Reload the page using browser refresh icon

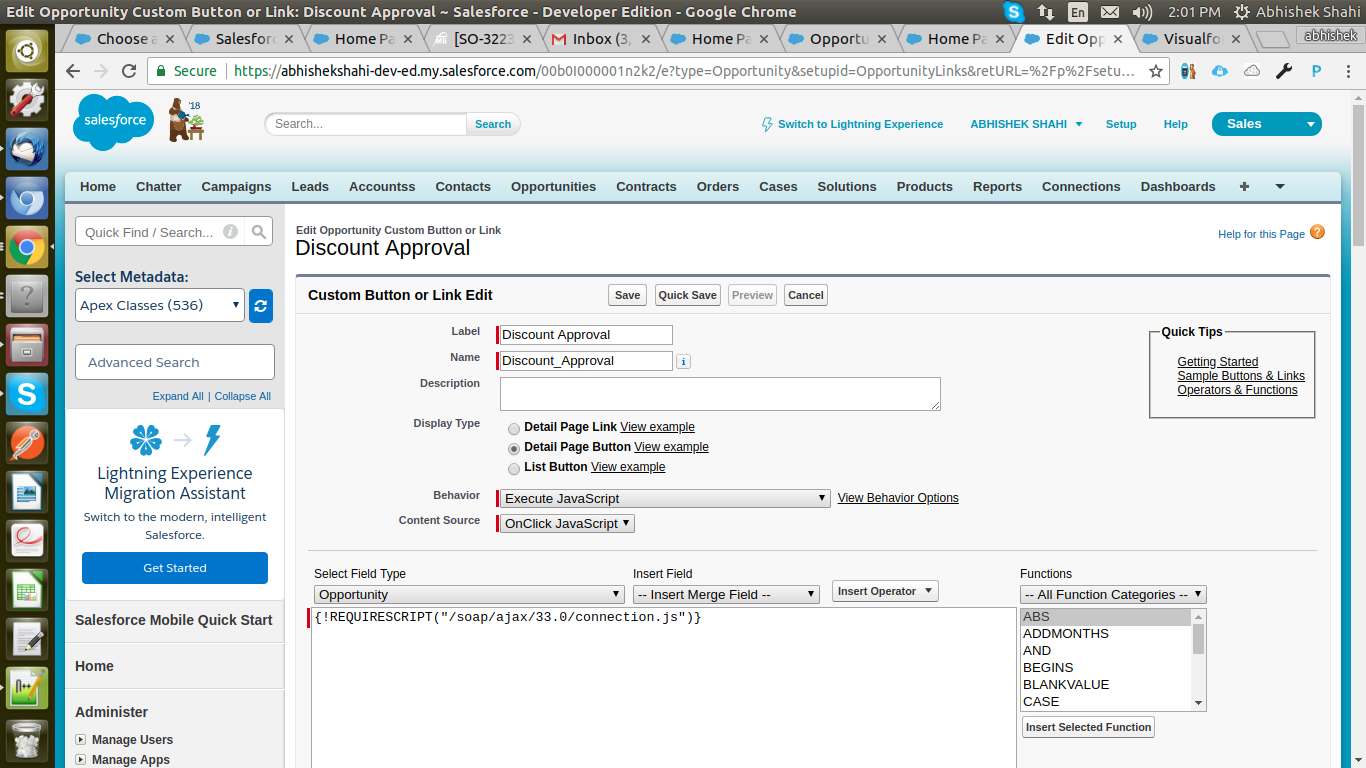pos(129,71)
